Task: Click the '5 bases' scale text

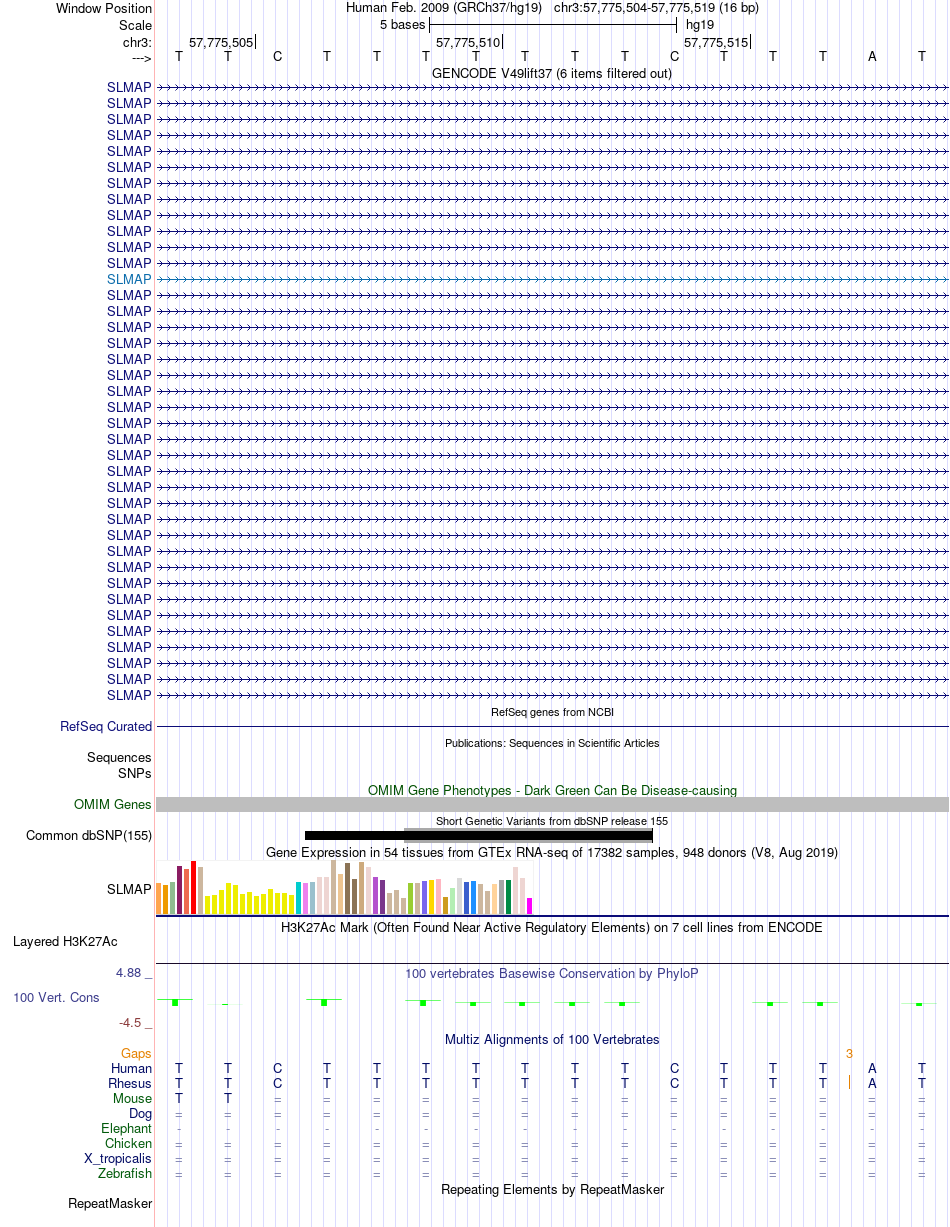Action: (402, 24)
